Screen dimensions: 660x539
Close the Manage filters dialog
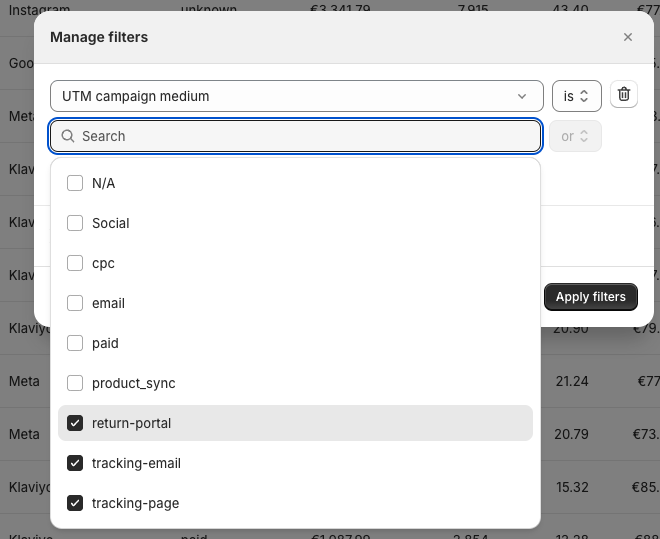[x=628, y=37]
